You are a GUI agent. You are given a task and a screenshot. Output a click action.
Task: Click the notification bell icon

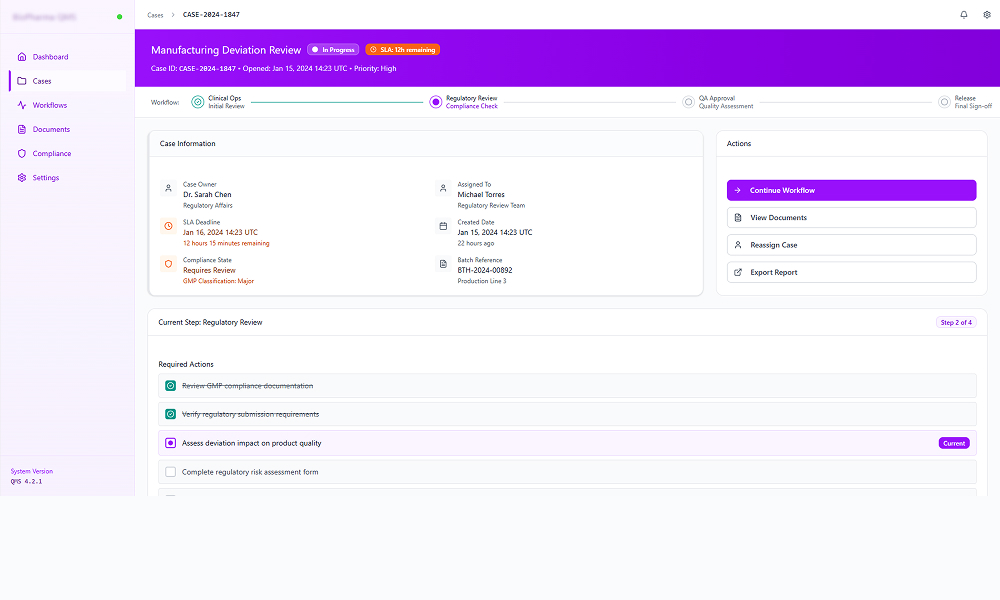click(x=964, y=15)
